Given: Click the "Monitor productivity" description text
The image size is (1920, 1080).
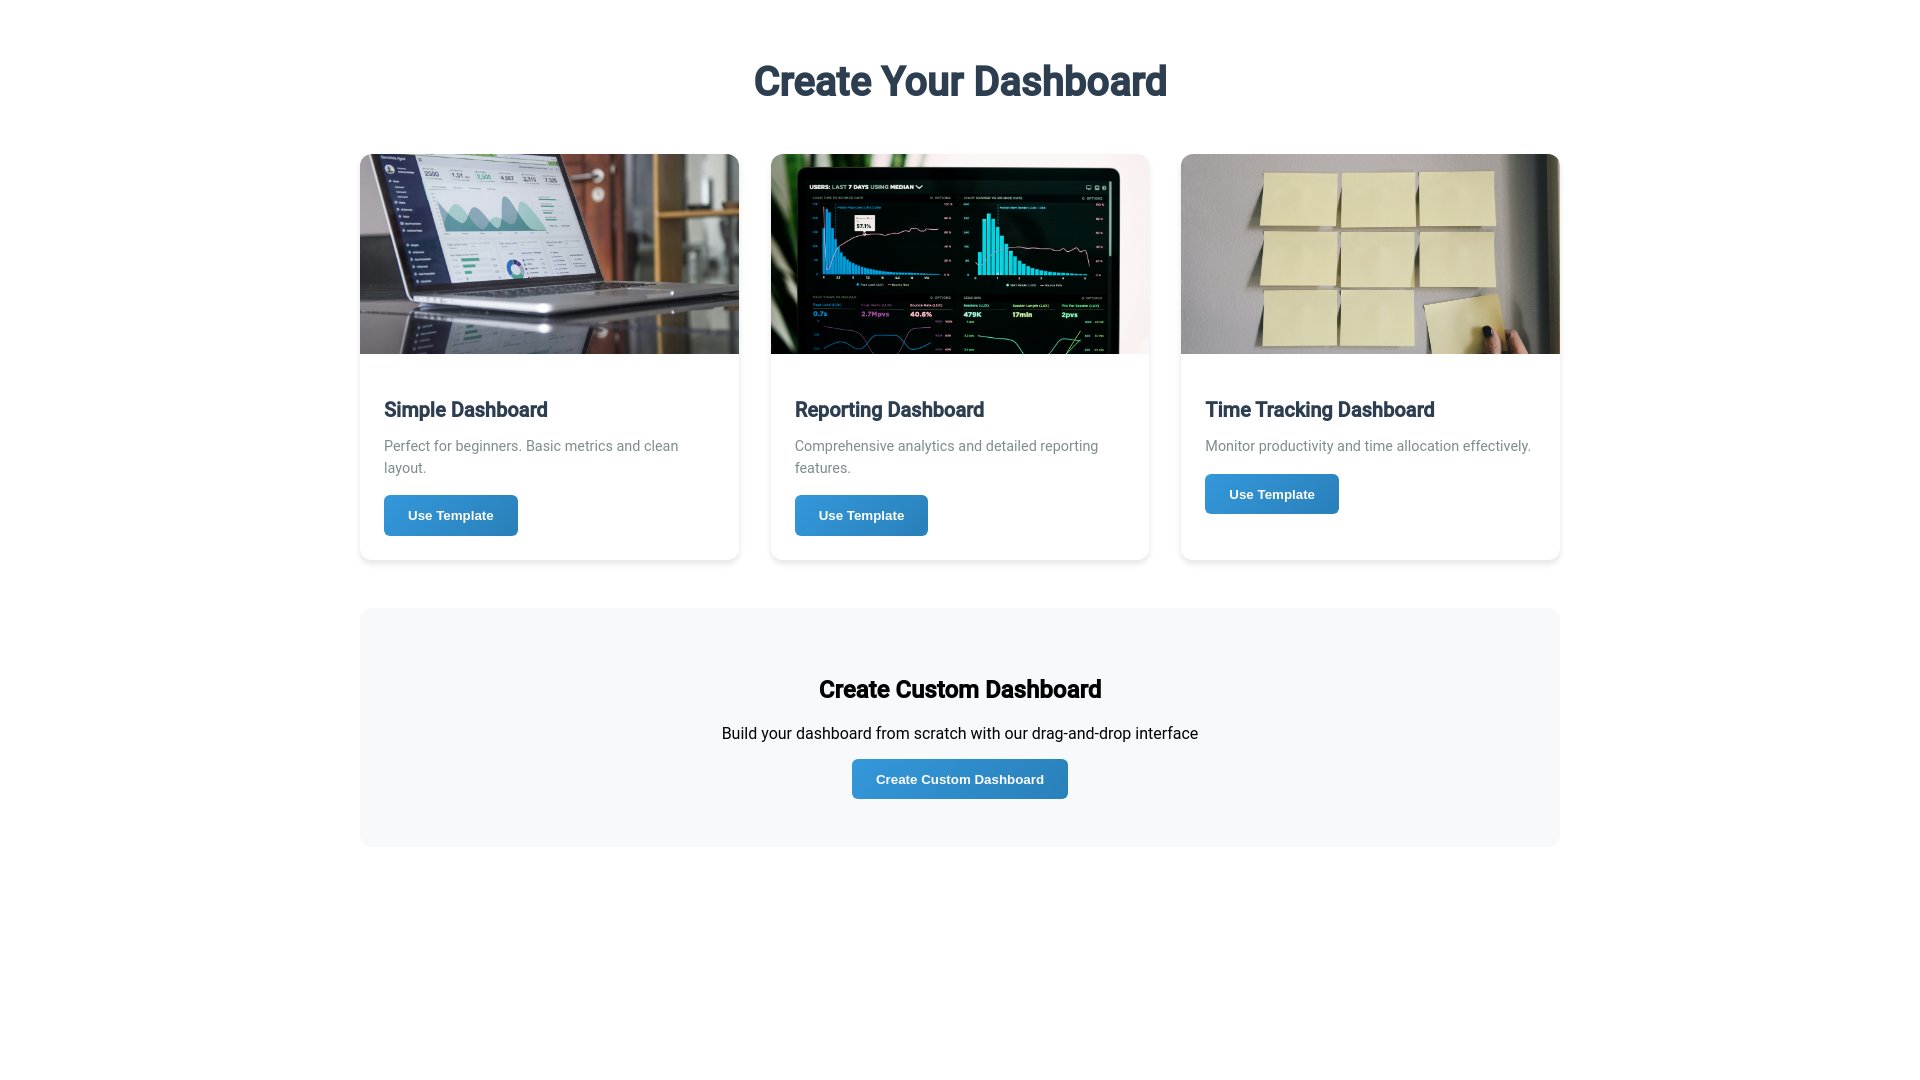Looking at the screenshot, I should pyautogui.click(x=1368, y=446).
